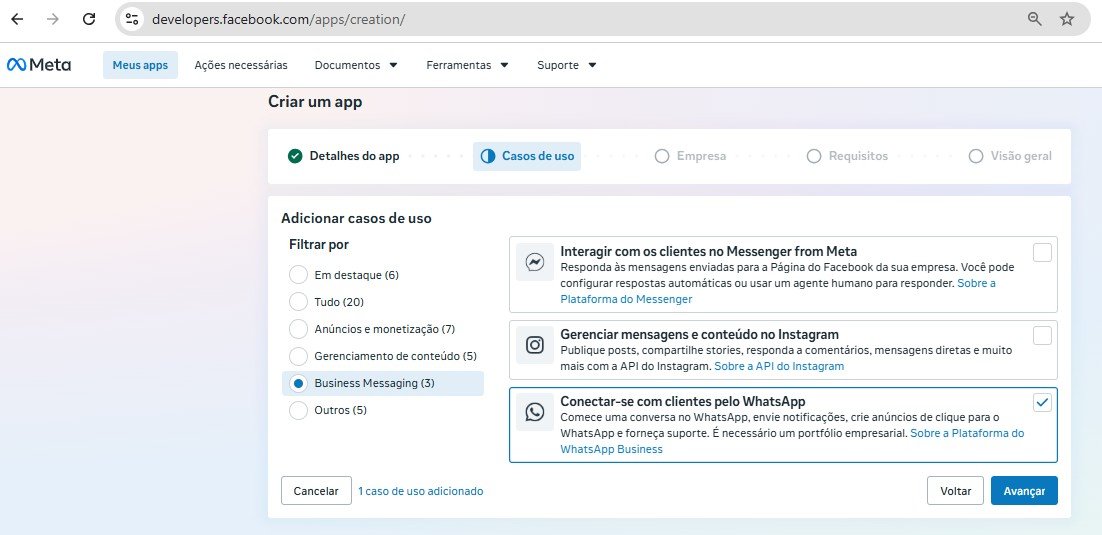Select the Business Messaging (3) filter

tap(383, 383)
